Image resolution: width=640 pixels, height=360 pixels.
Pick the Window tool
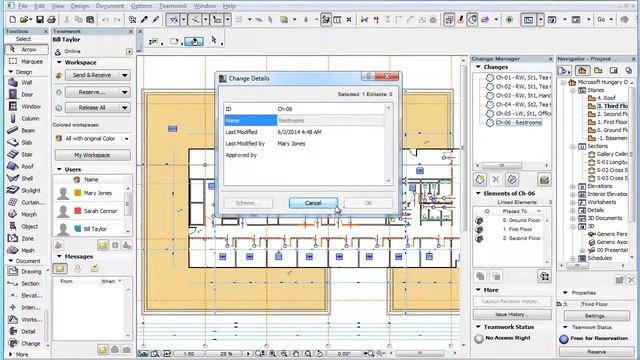click(26, 107)
